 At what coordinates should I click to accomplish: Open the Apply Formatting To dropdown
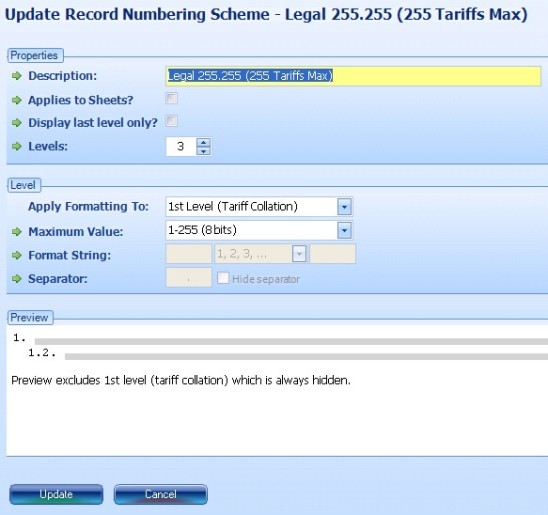pos(344,207)
